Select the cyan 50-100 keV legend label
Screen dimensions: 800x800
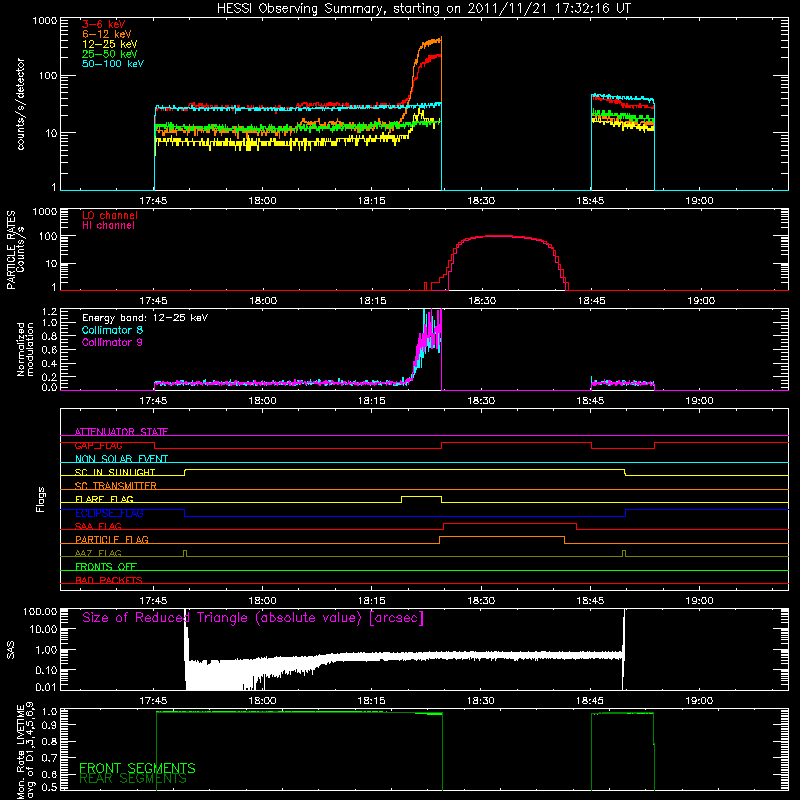point(113,64)
